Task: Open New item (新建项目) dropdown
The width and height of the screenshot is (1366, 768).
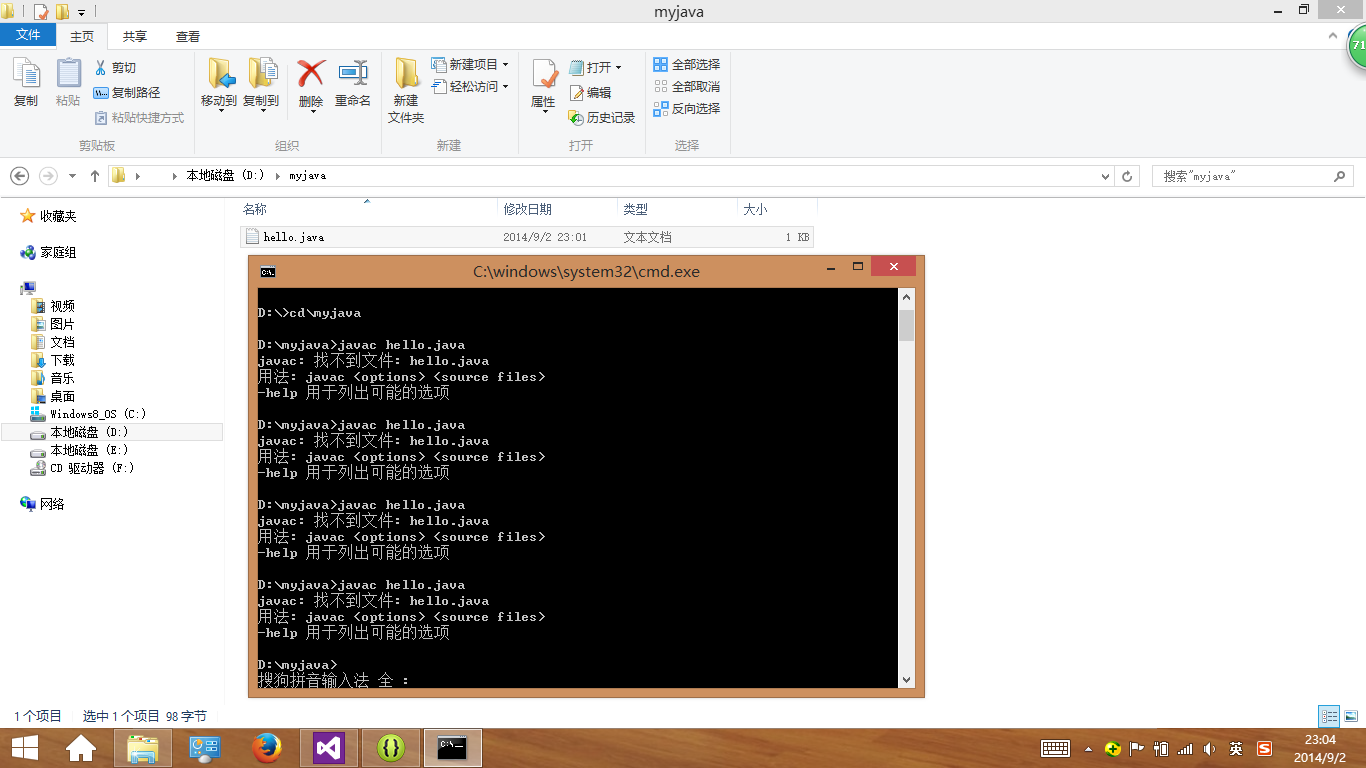Action: [470, 64]
